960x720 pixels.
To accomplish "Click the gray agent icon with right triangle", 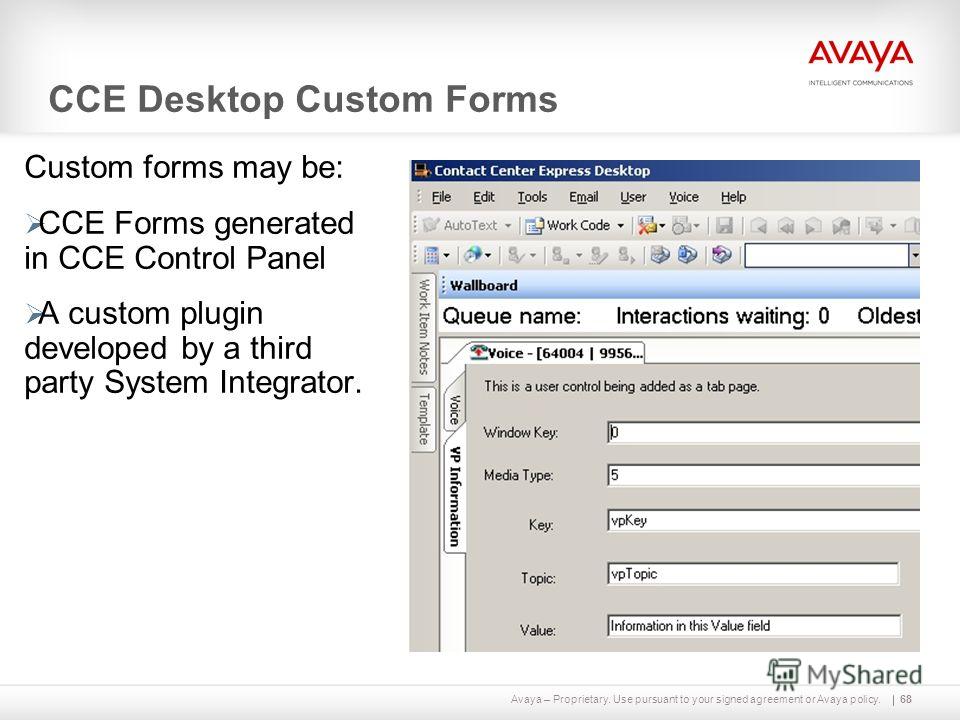I will click(x=626, y=255).
